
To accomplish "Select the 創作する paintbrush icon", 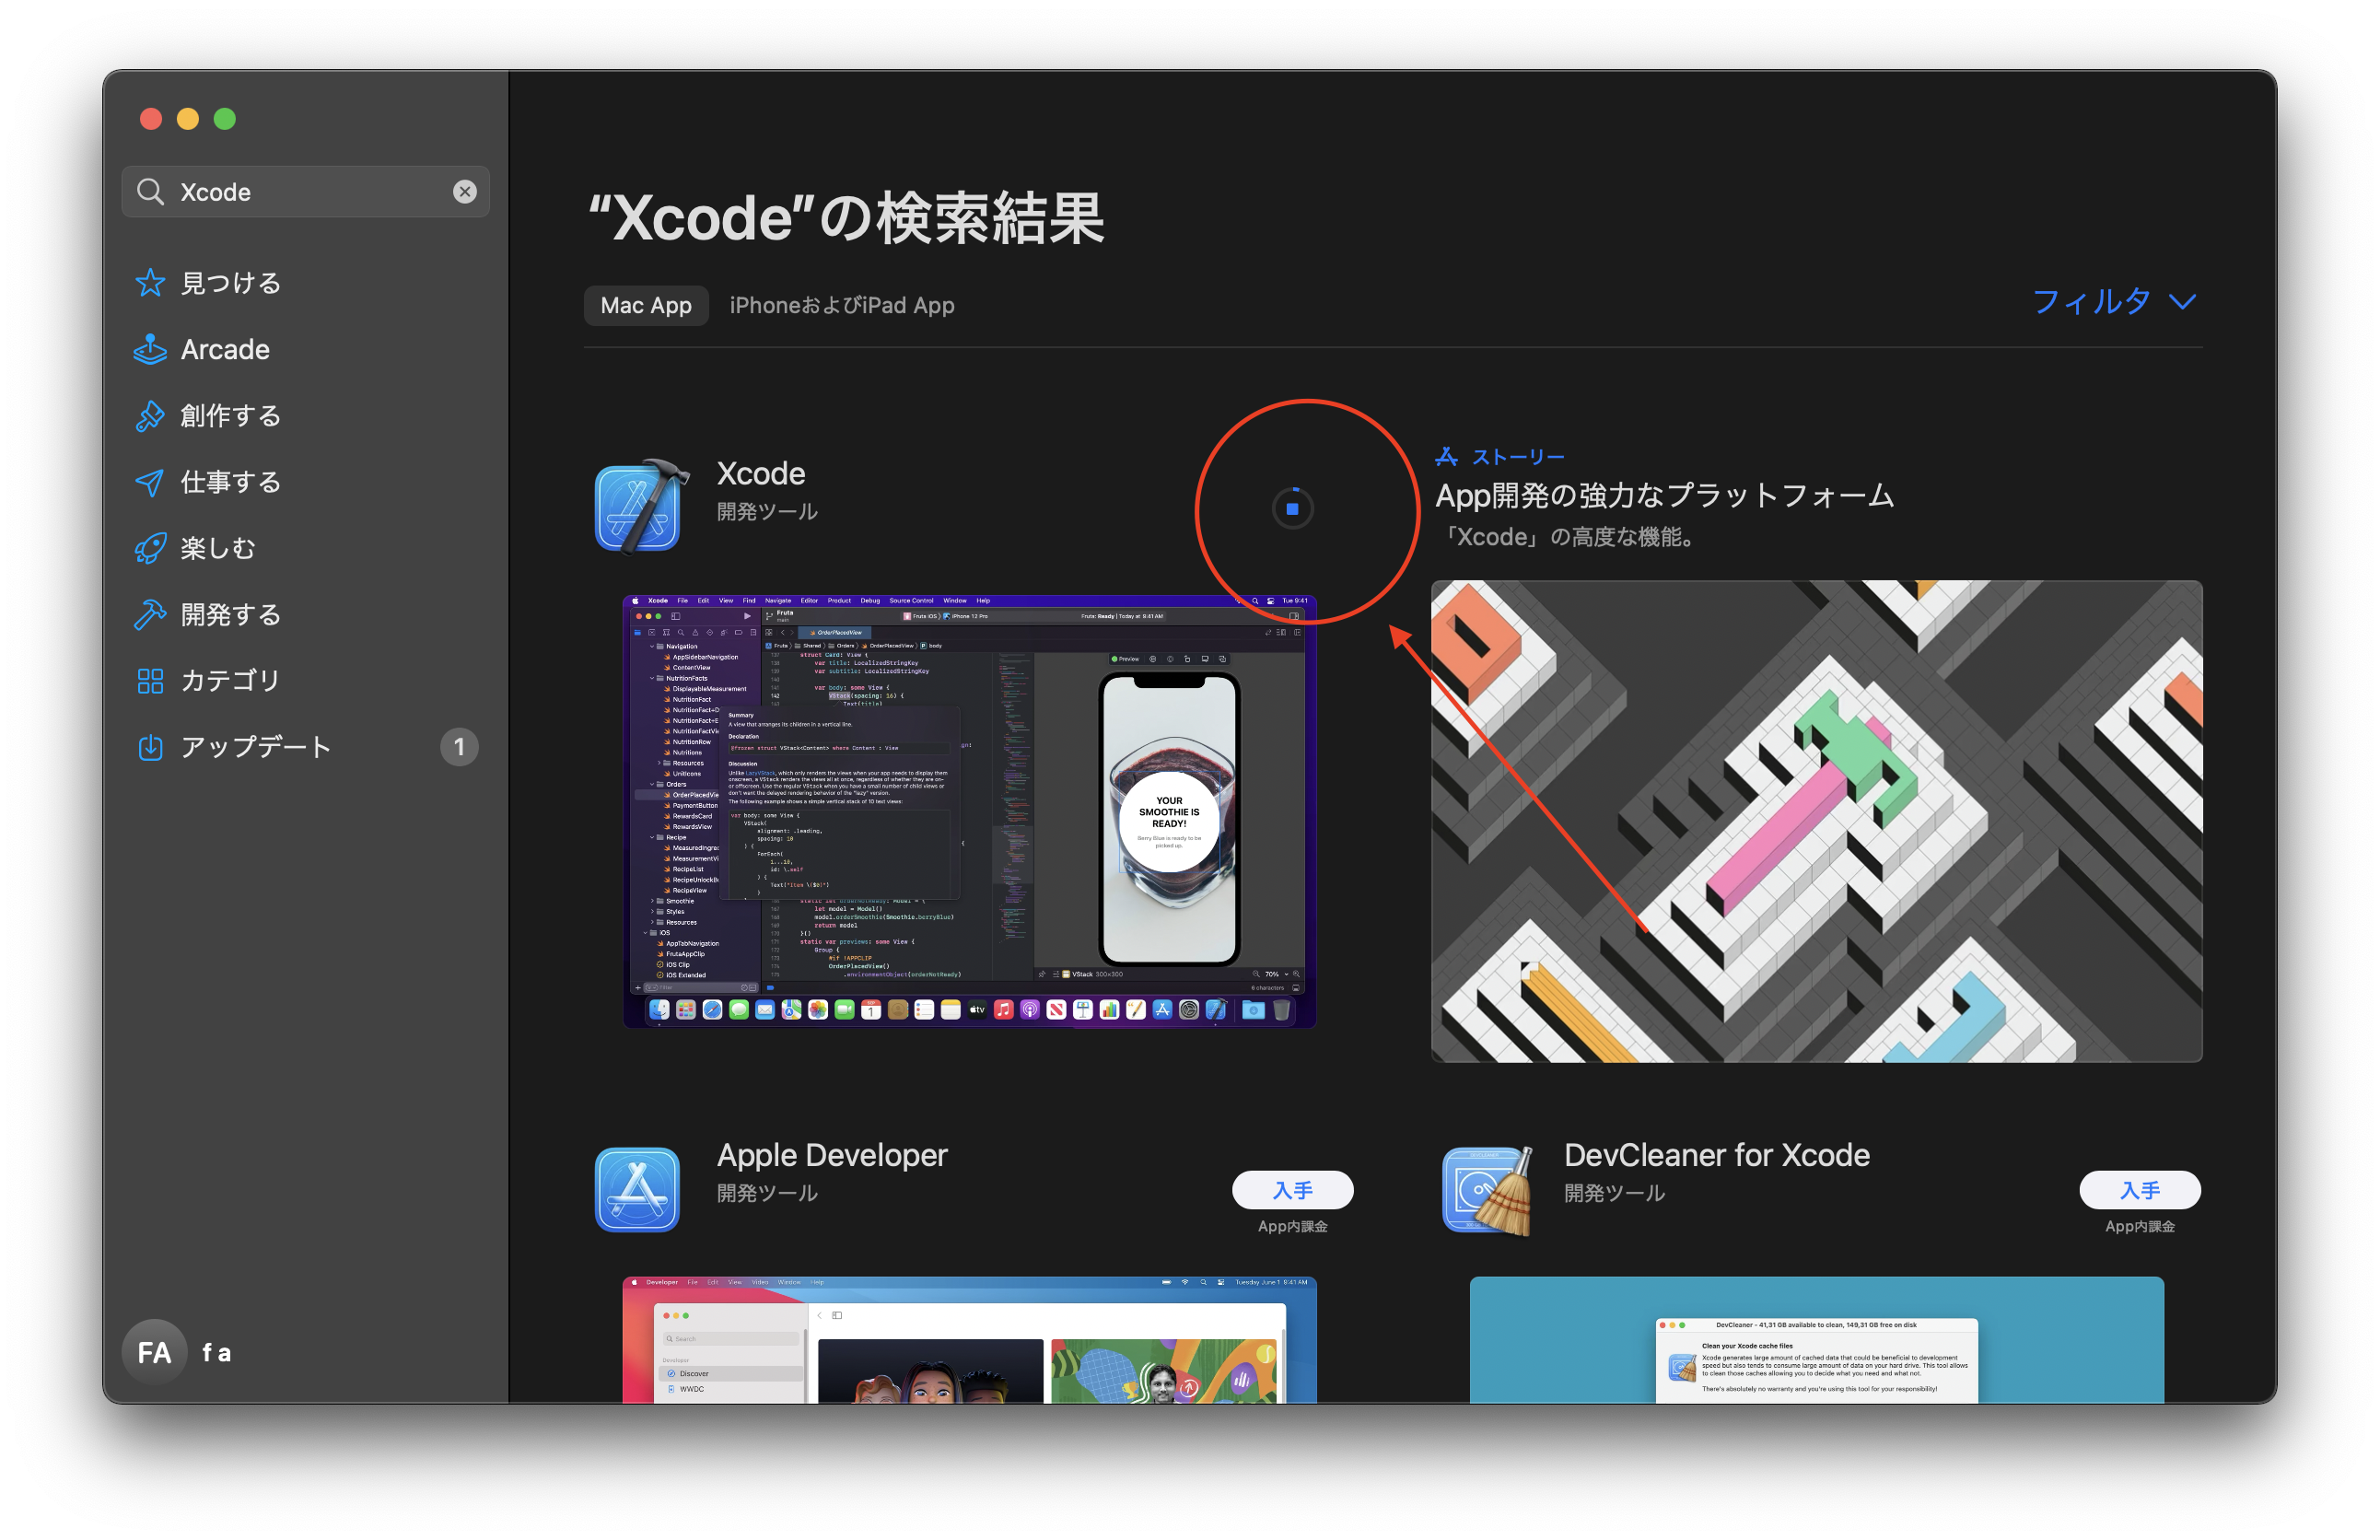I will tap(150, 415).
